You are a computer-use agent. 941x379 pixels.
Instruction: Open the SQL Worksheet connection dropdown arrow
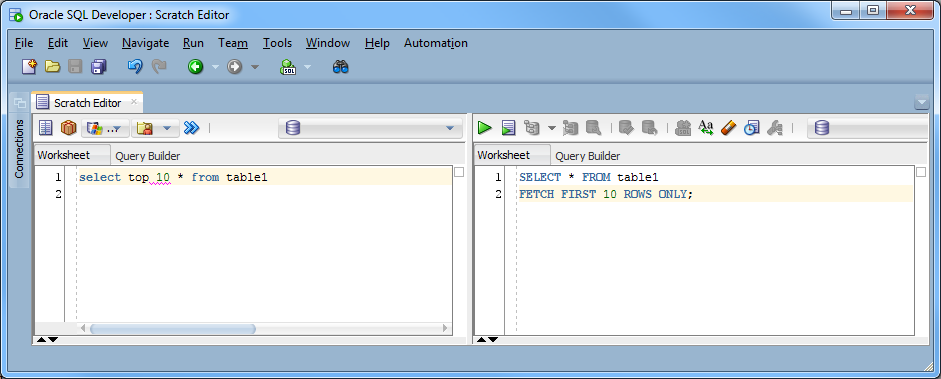point(308,67)
